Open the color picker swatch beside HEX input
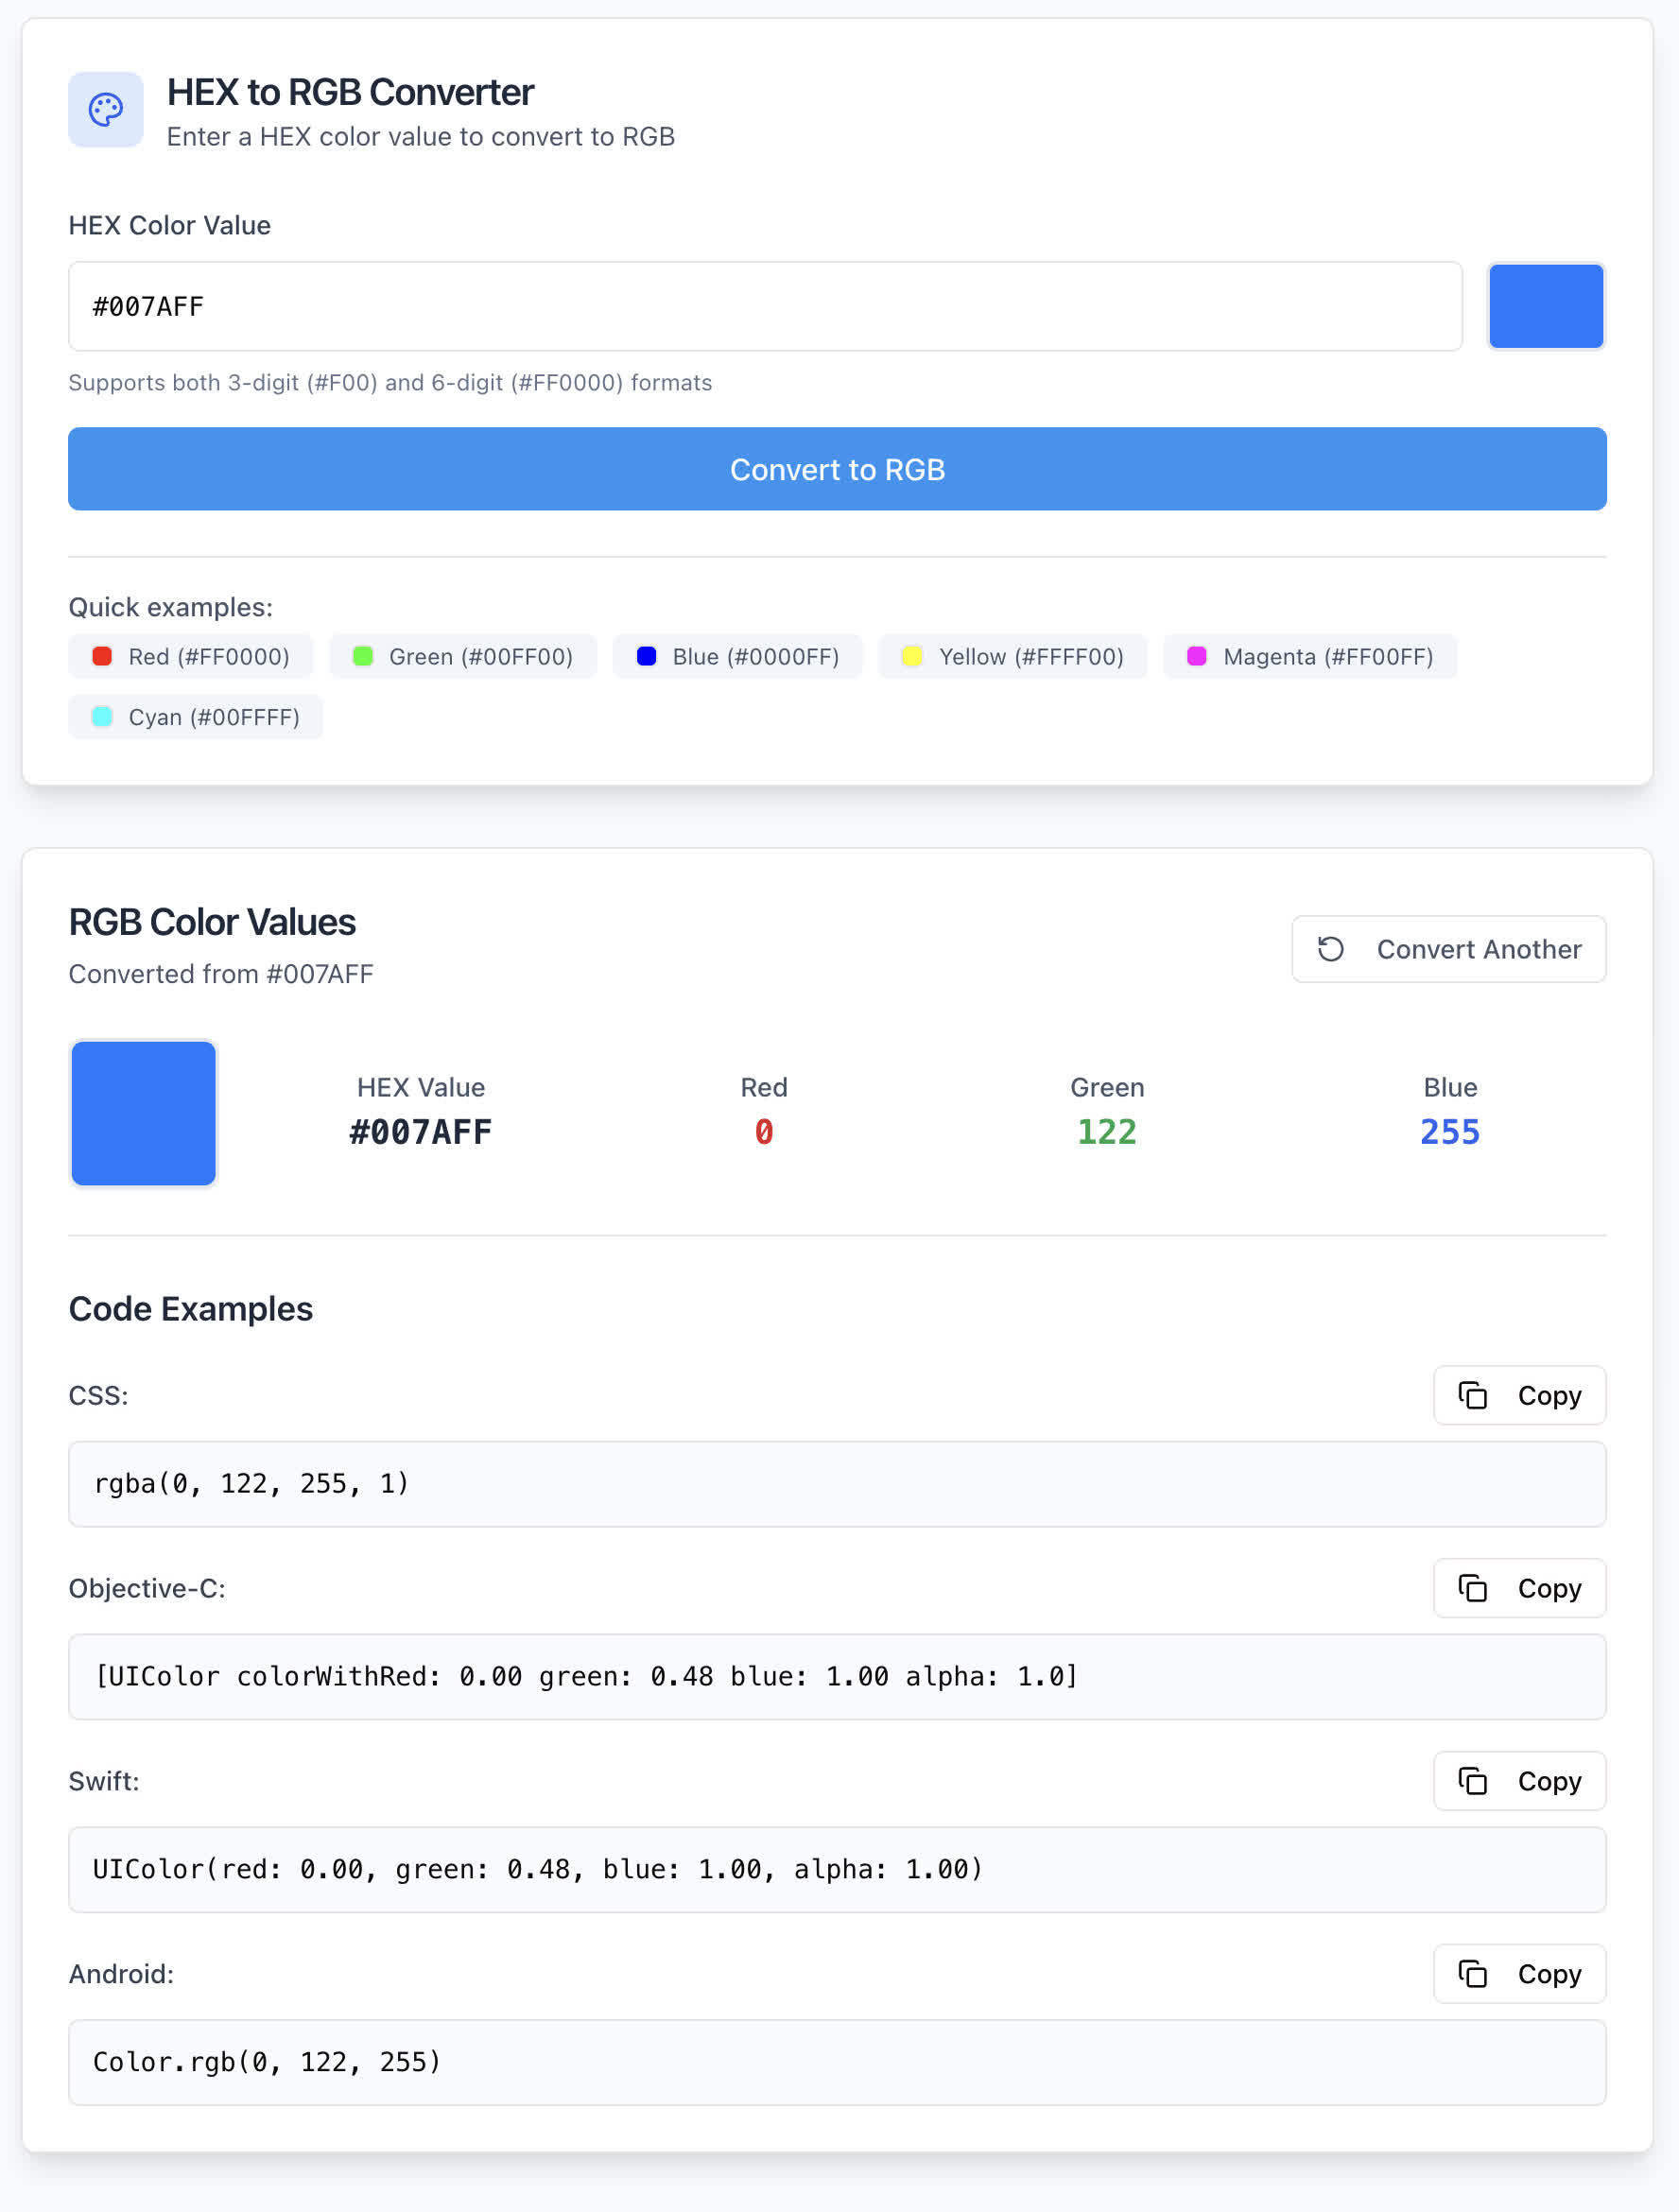 pos(1546,306)
